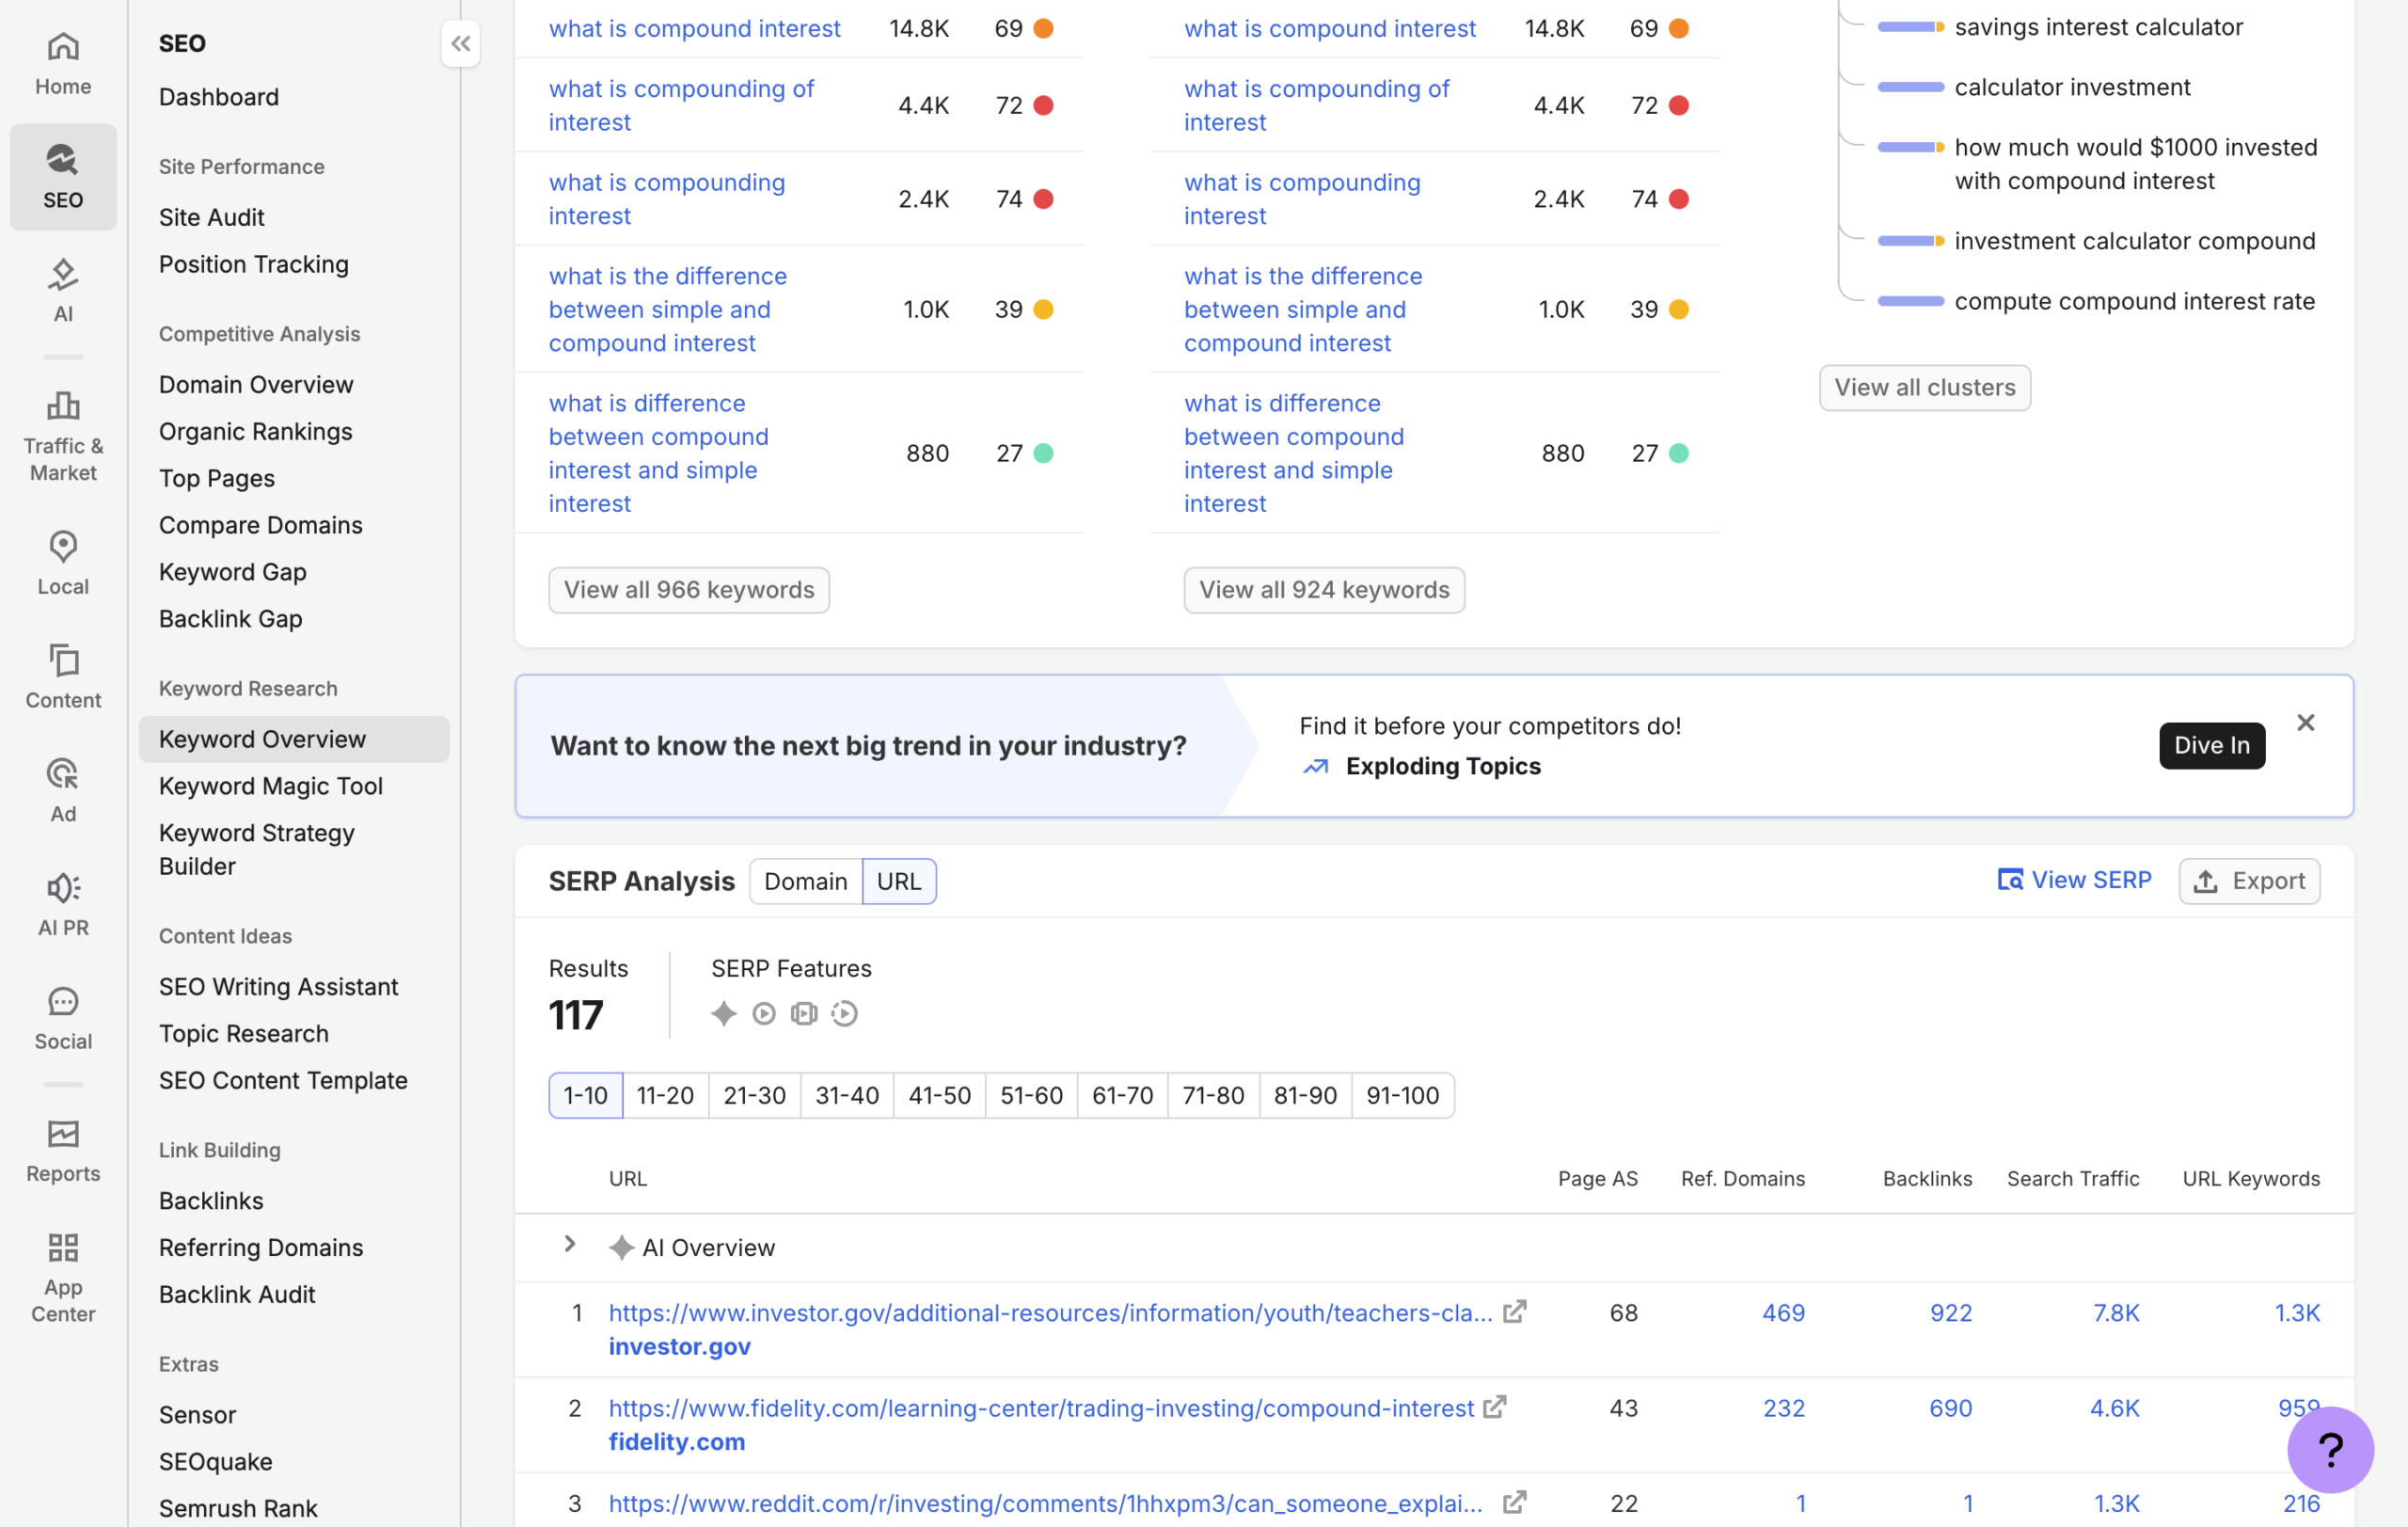
Task: Click View all 966 keywords button
Action: click(x=689, y=590)
